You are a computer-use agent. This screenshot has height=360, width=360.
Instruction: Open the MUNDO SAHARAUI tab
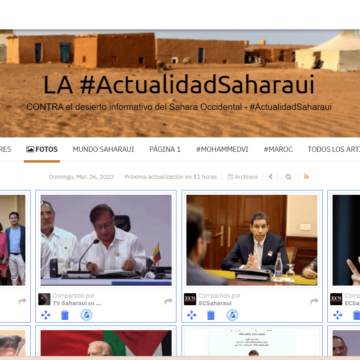tap(103, 149)
